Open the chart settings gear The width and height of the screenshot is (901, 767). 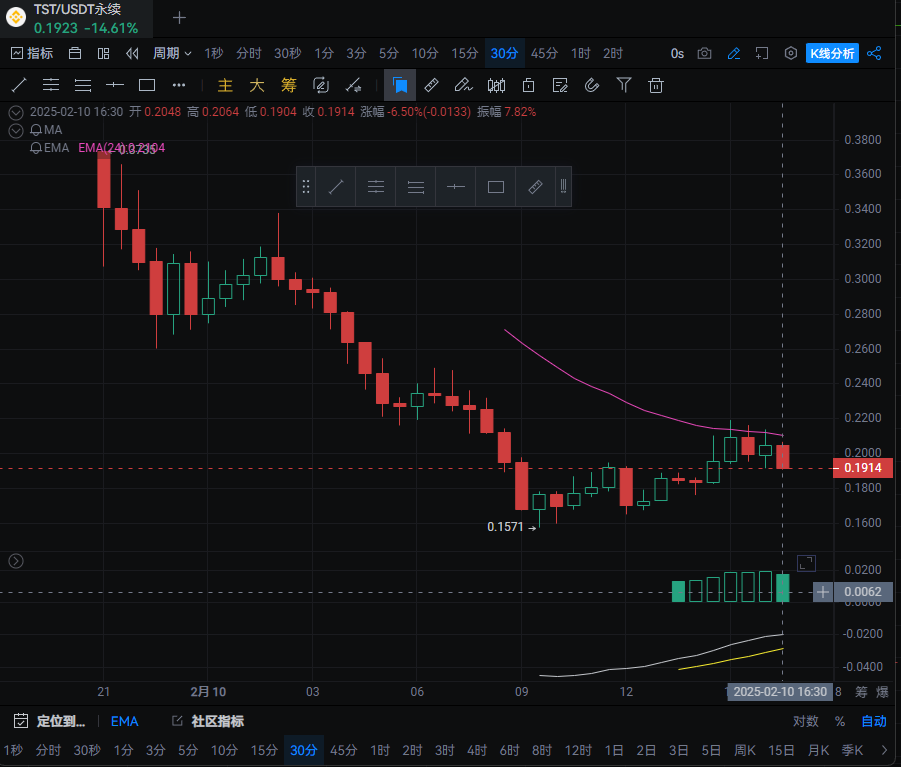[789, 53]
